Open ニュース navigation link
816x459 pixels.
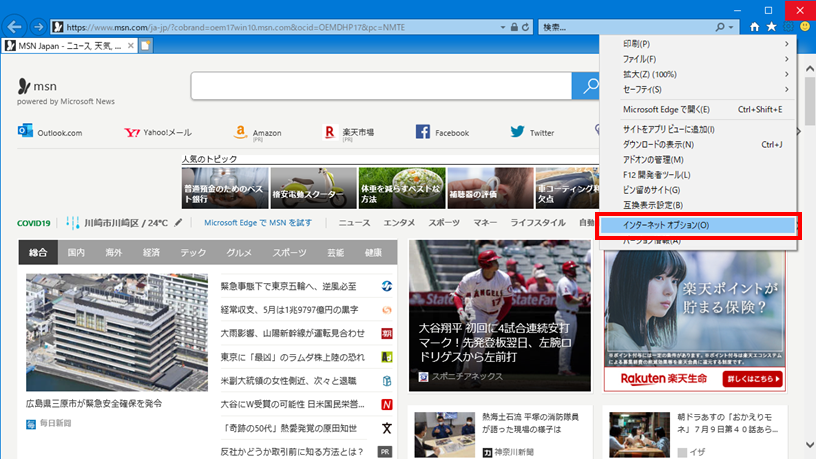click(354, 223)
